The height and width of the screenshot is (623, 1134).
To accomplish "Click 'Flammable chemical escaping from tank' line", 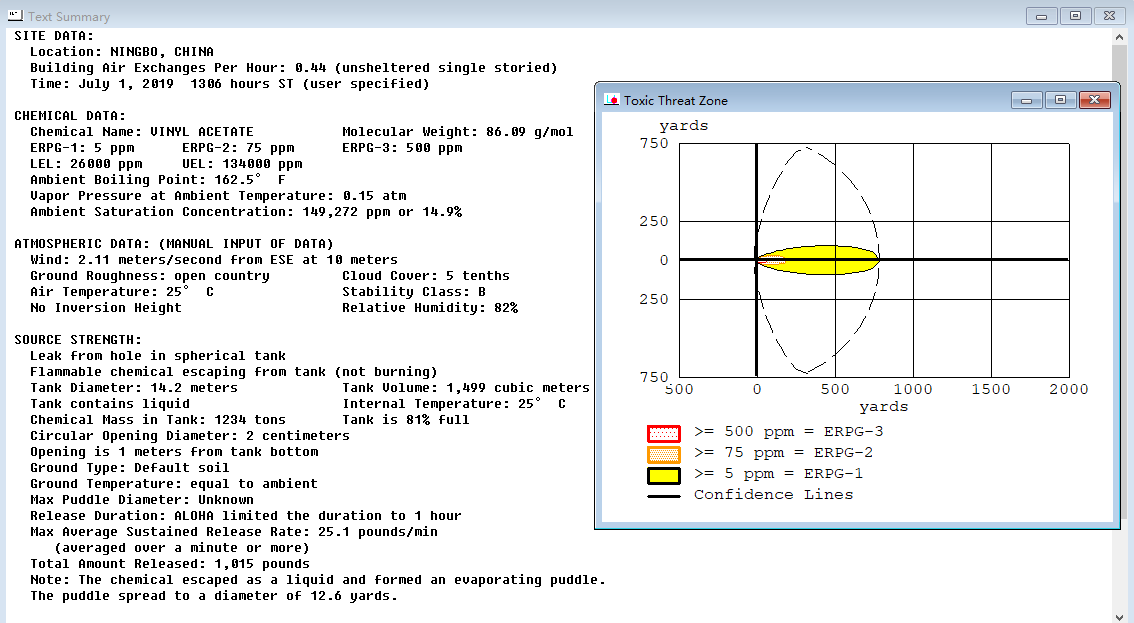I will (x=234, y=371).
